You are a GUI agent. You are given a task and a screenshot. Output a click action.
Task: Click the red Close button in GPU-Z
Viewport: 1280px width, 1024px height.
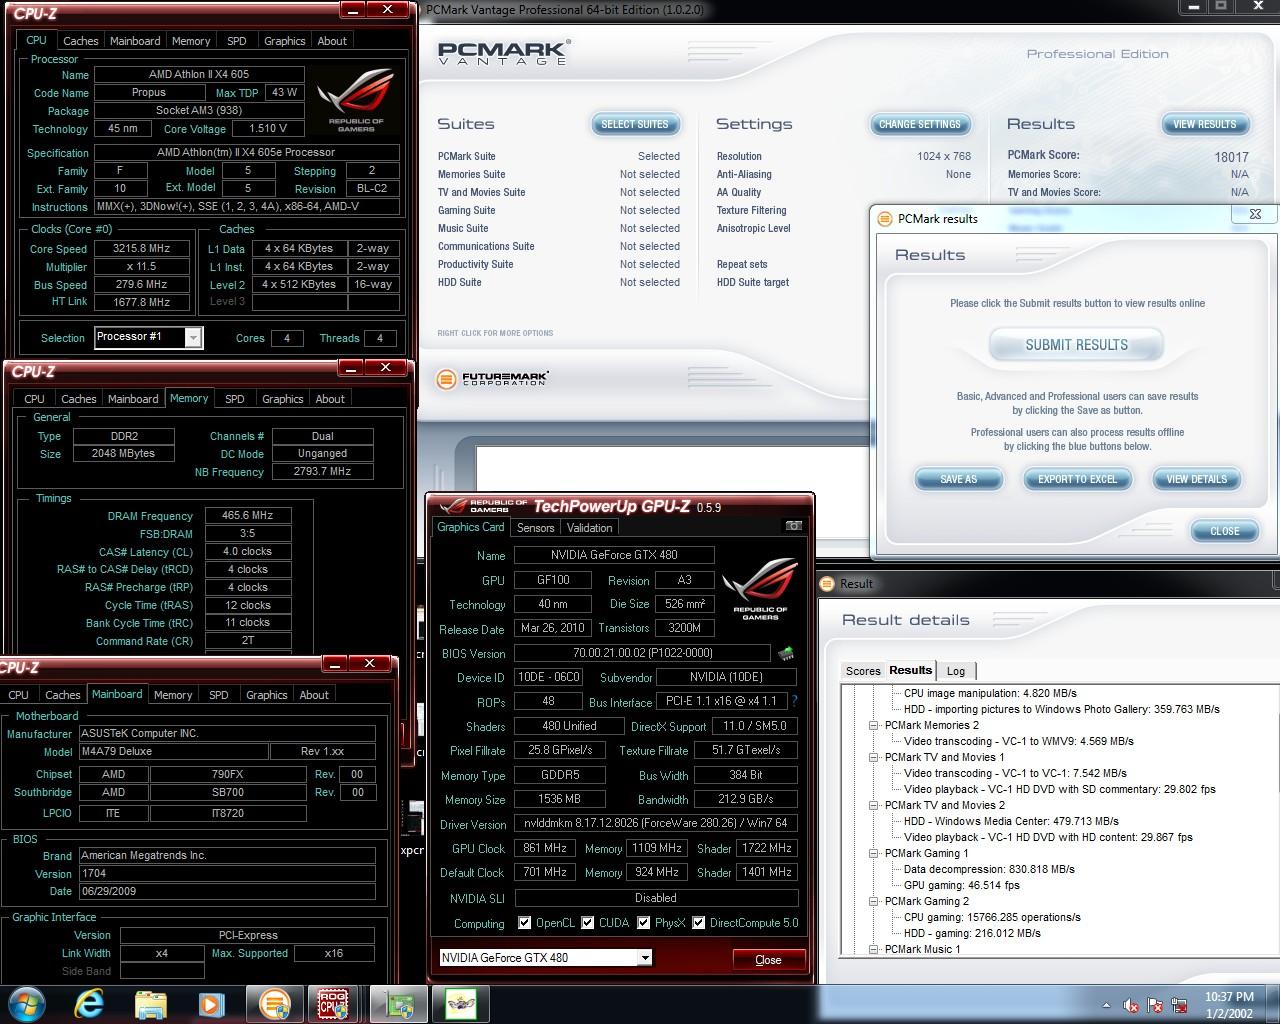click(768, 959)
